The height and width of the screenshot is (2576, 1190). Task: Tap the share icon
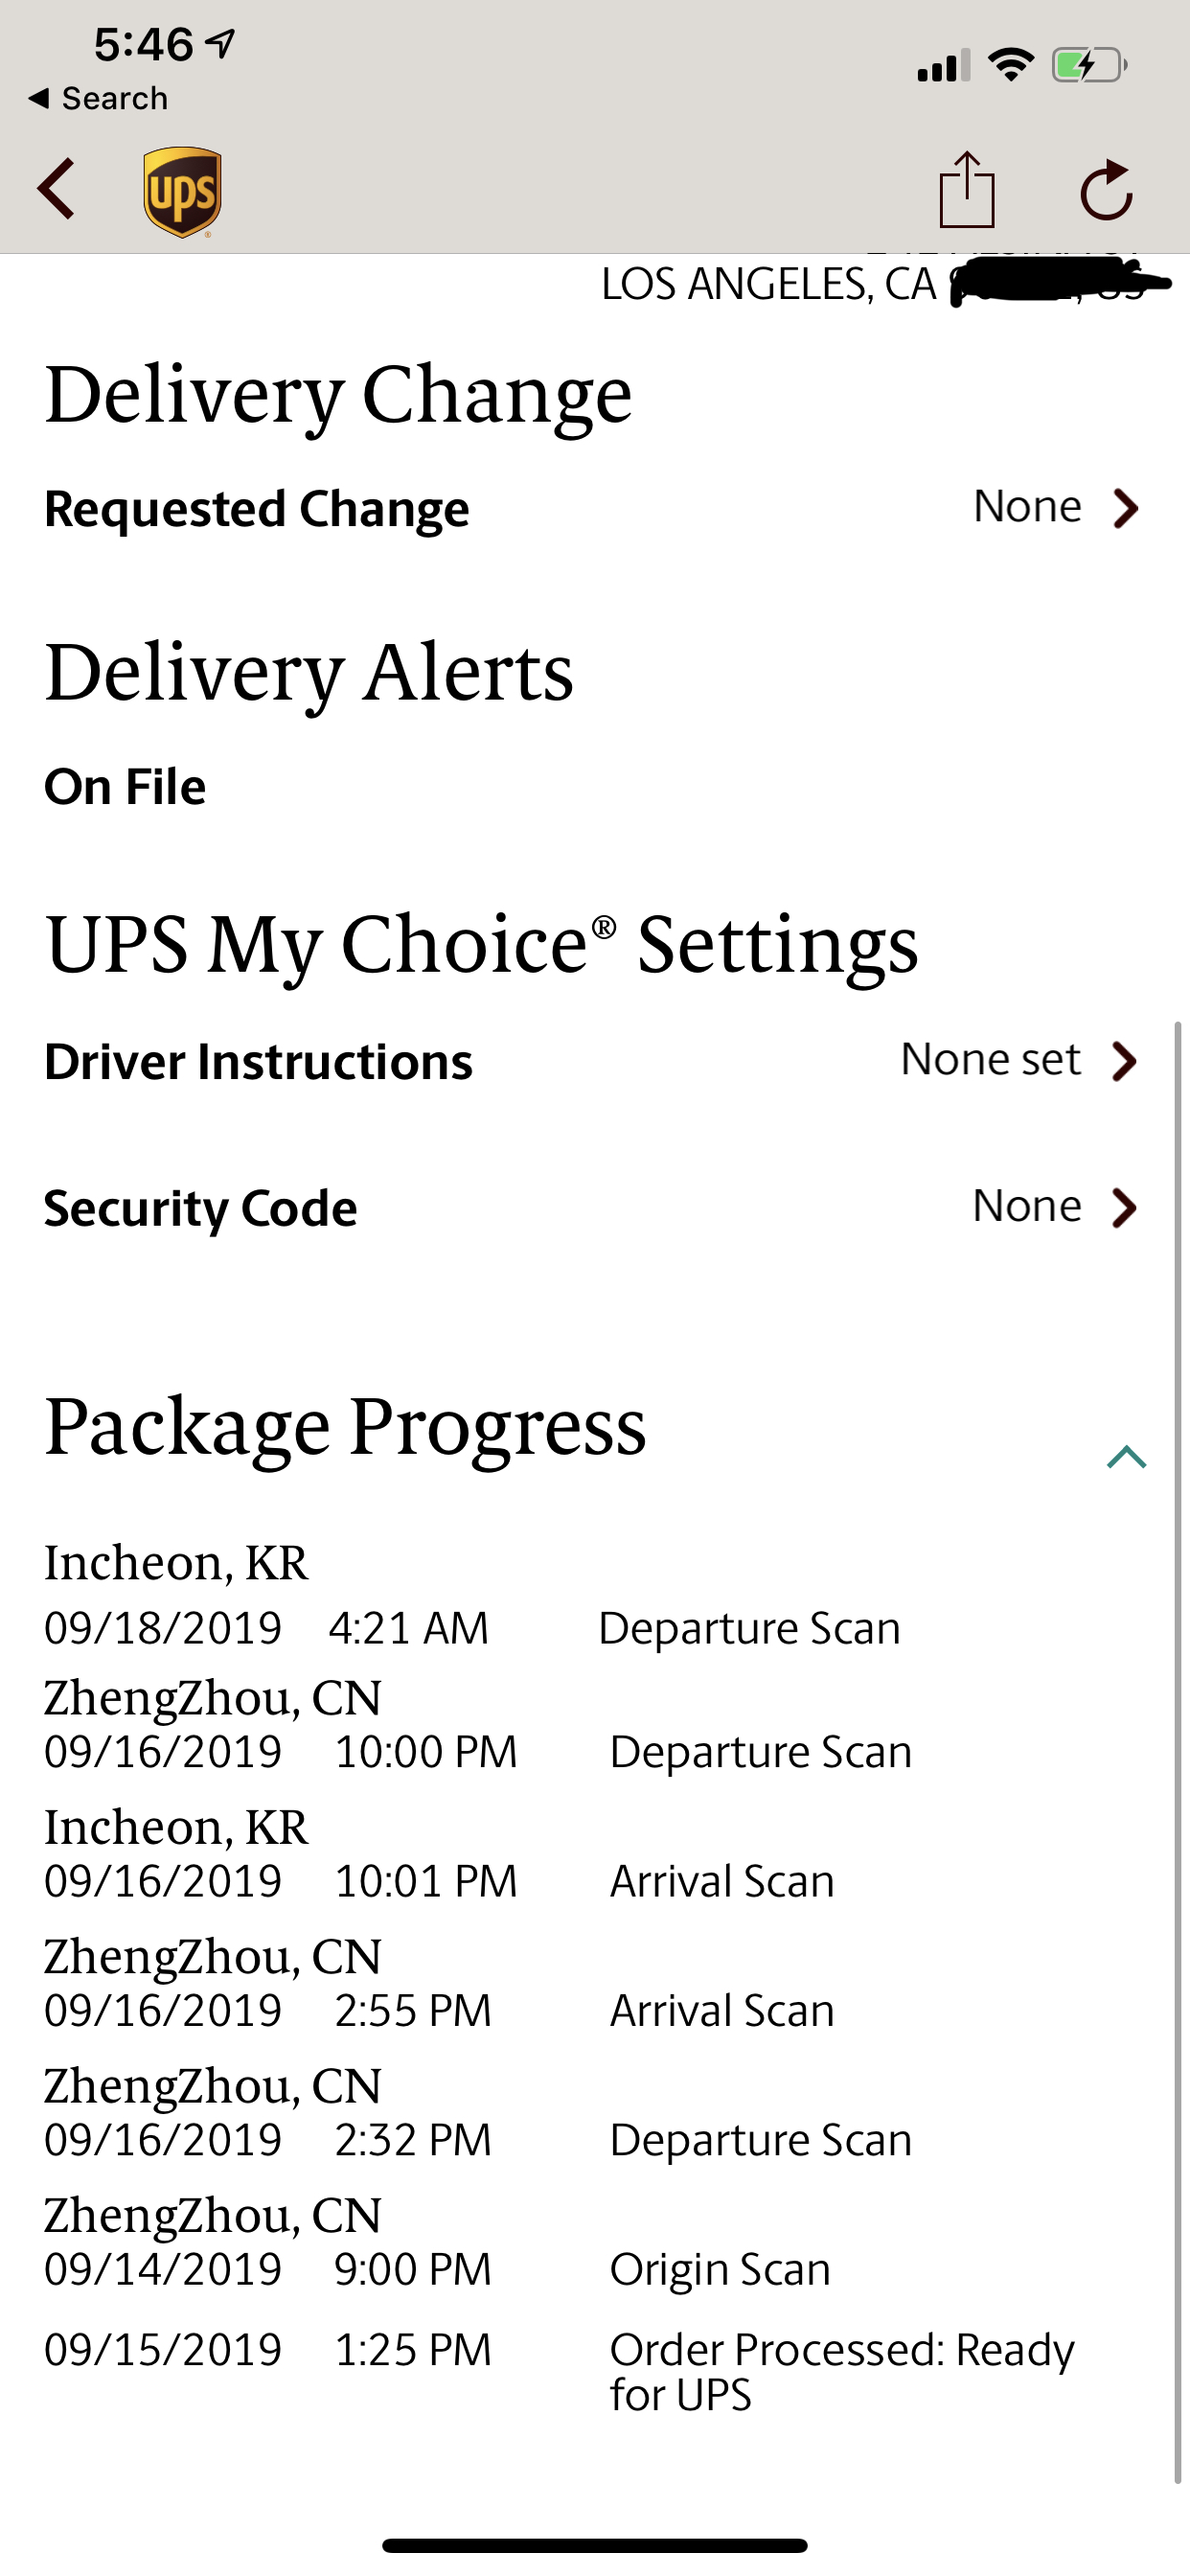pyautogui.click(x=966, y=189)
